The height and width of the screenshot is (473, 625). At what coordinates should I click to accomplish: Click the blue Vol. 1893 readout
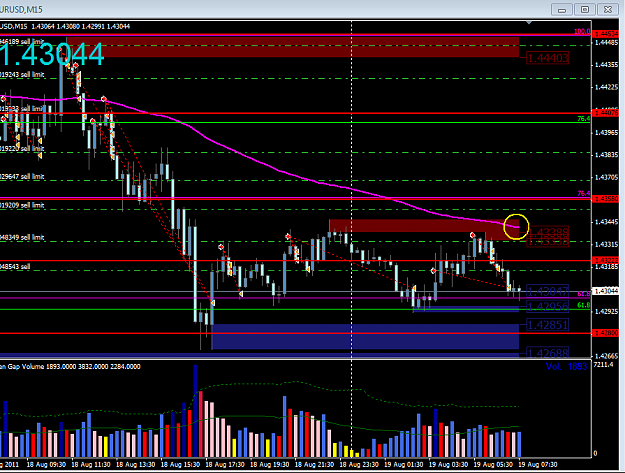pos(566,367)
